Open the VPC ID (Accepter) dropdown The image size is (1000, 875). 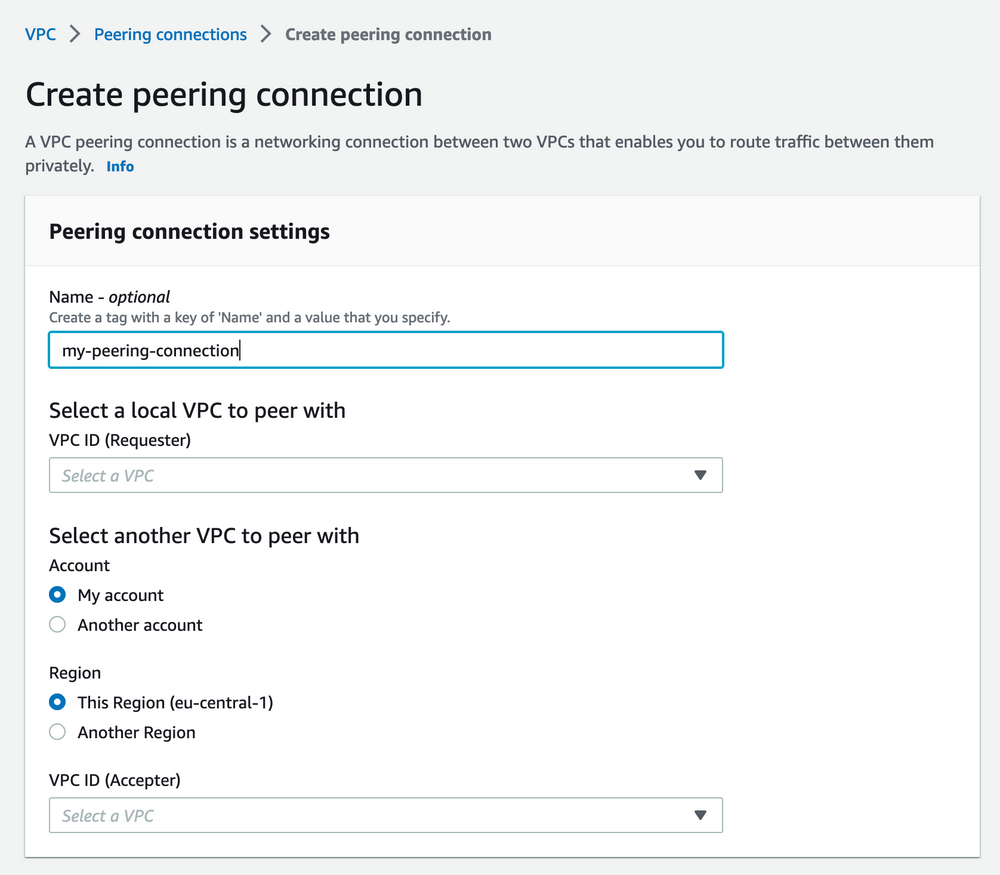(385, 815)
